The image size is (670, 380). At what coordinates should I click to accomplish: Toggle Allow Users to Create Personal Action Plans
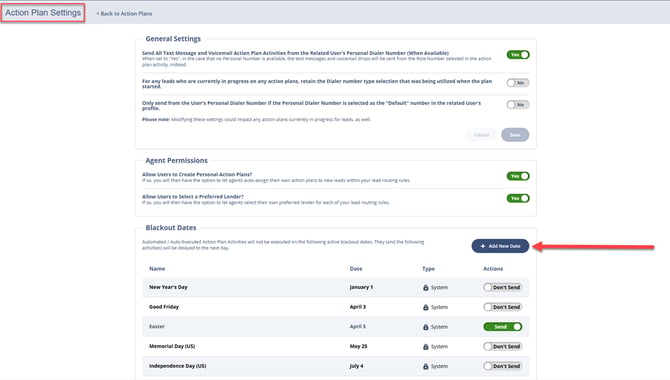pos(518,176)
